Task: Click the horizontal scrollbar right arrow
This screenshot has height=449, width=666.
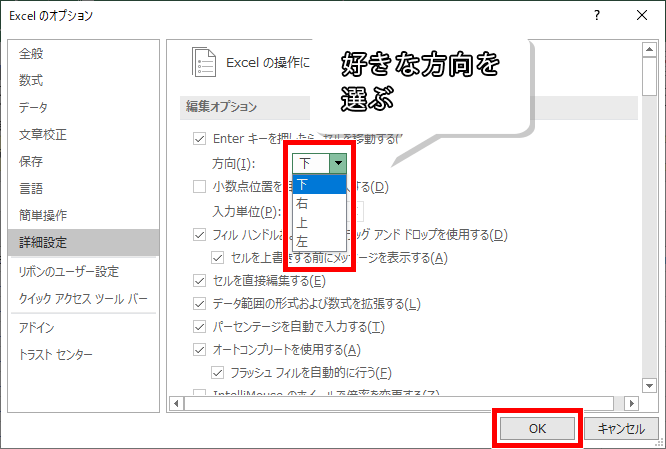Action: coord(632,403)
